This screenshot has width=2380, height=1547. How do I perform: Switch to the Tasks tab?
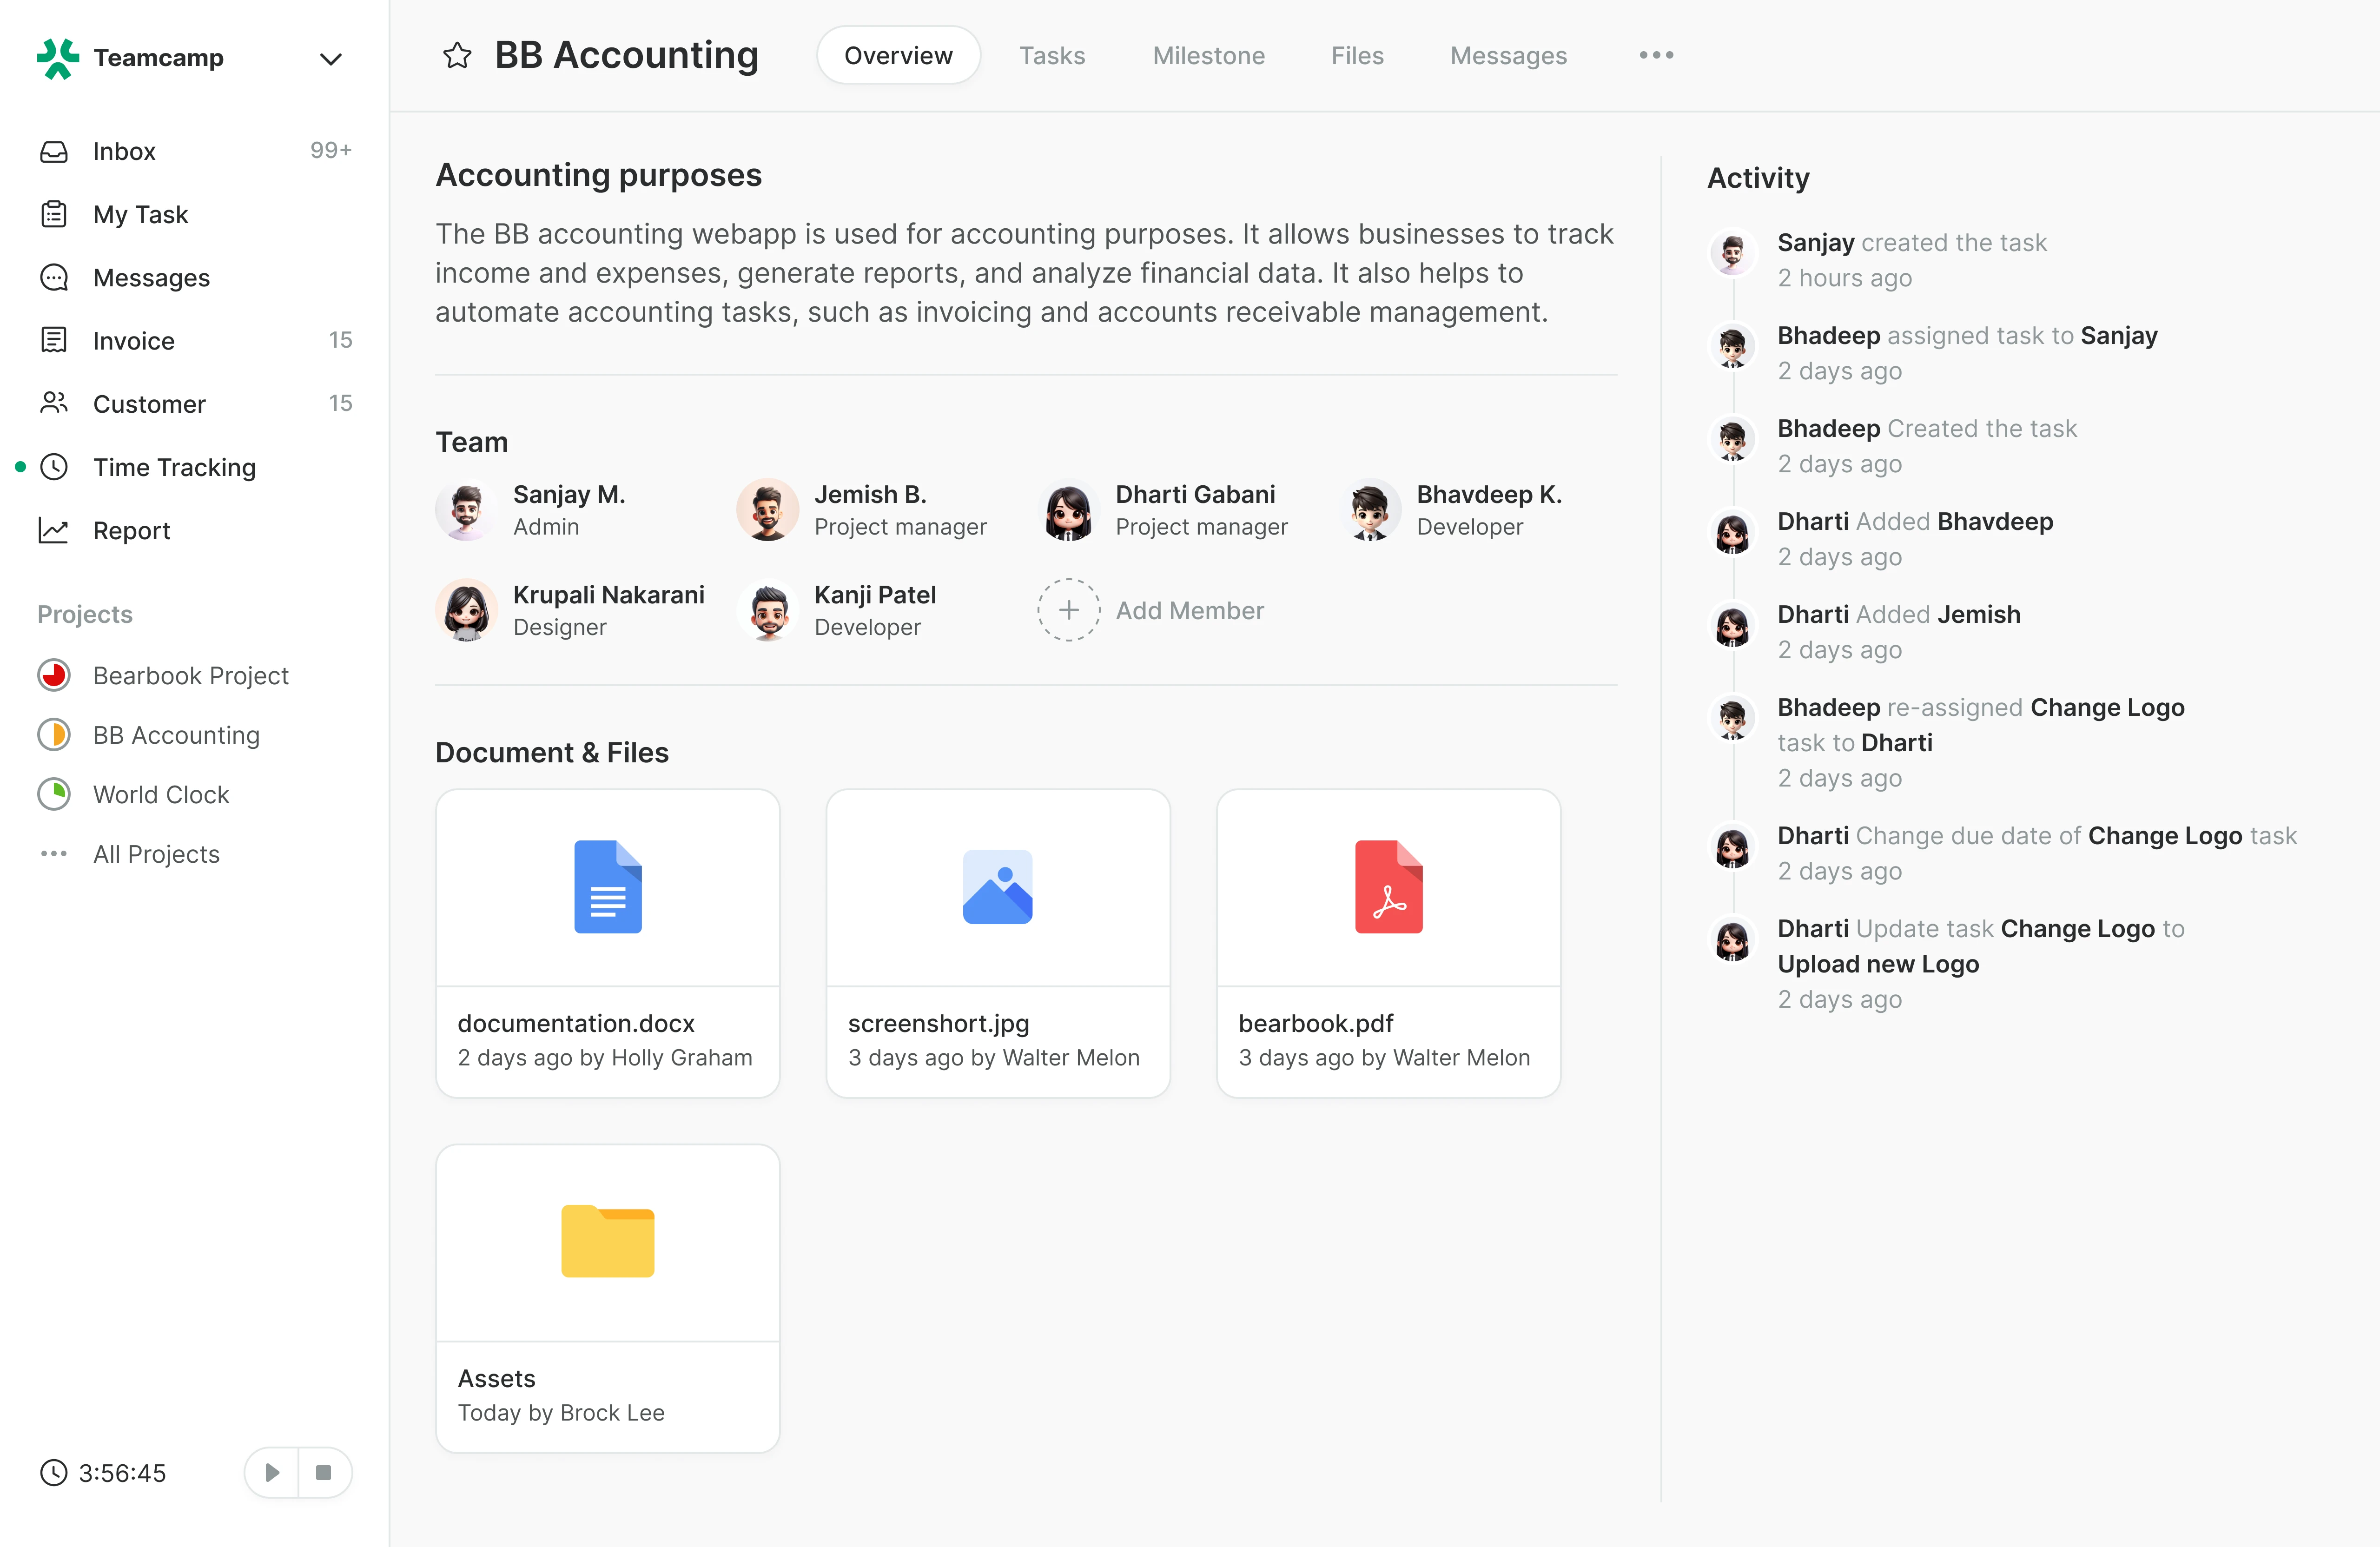(x=1052, y=56)
